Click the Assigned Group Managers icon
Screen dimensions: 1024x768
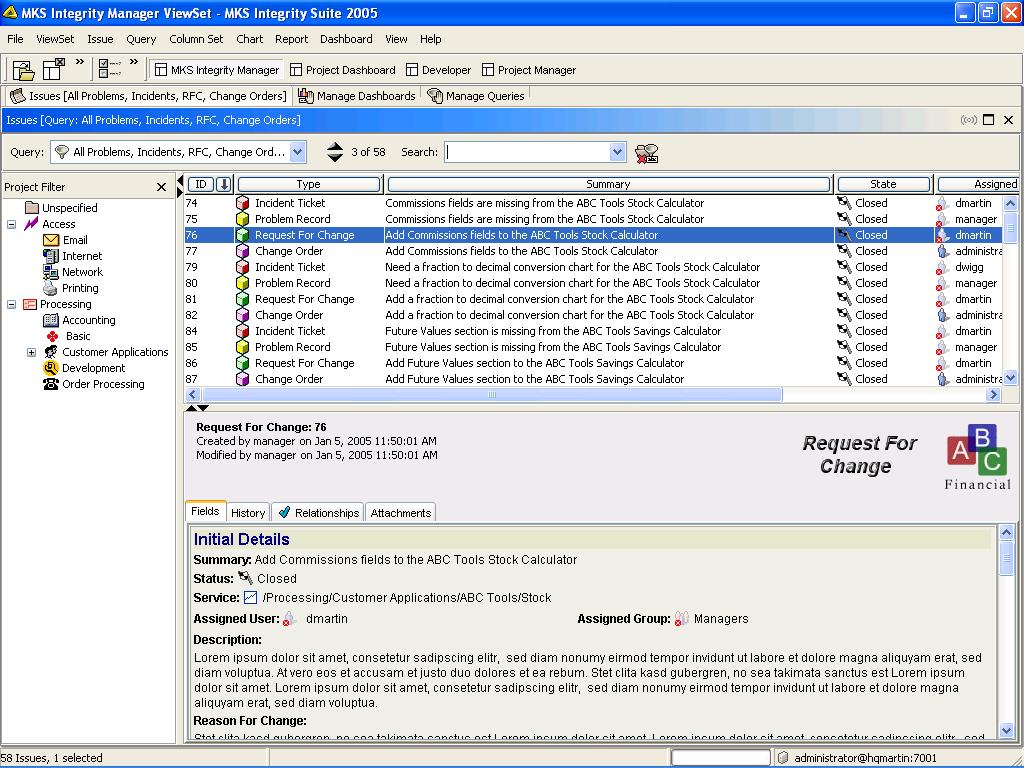(x=682, y=618)
